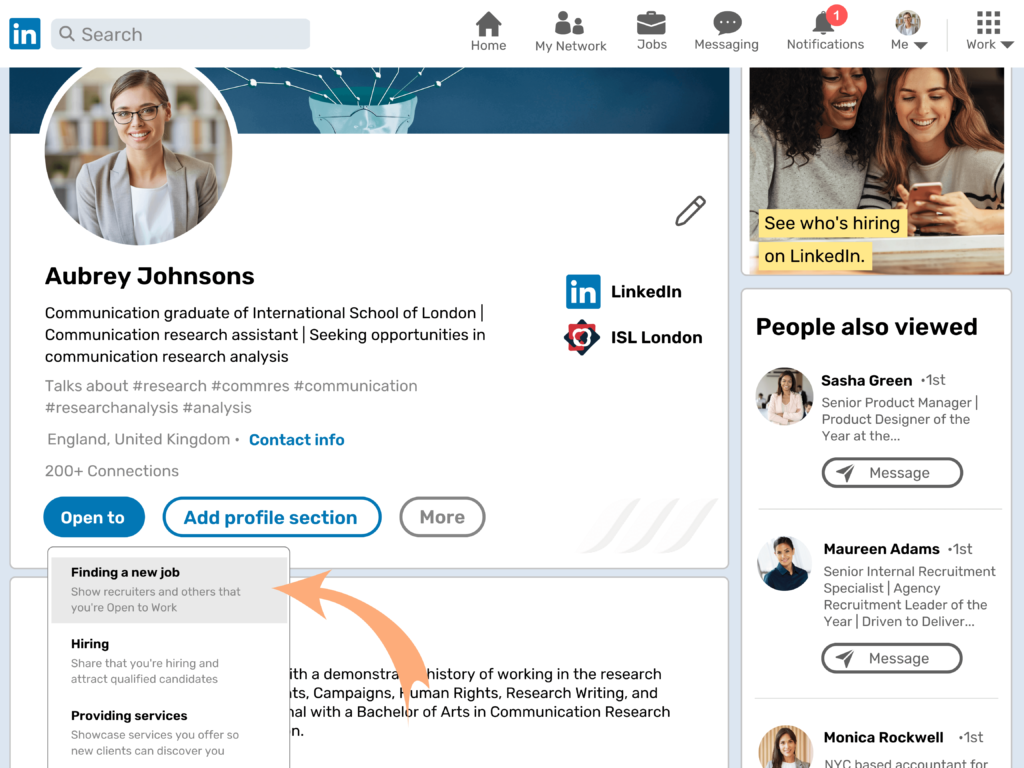Open Contact info
1024x768 pixels.
click(x=296, y=439)
